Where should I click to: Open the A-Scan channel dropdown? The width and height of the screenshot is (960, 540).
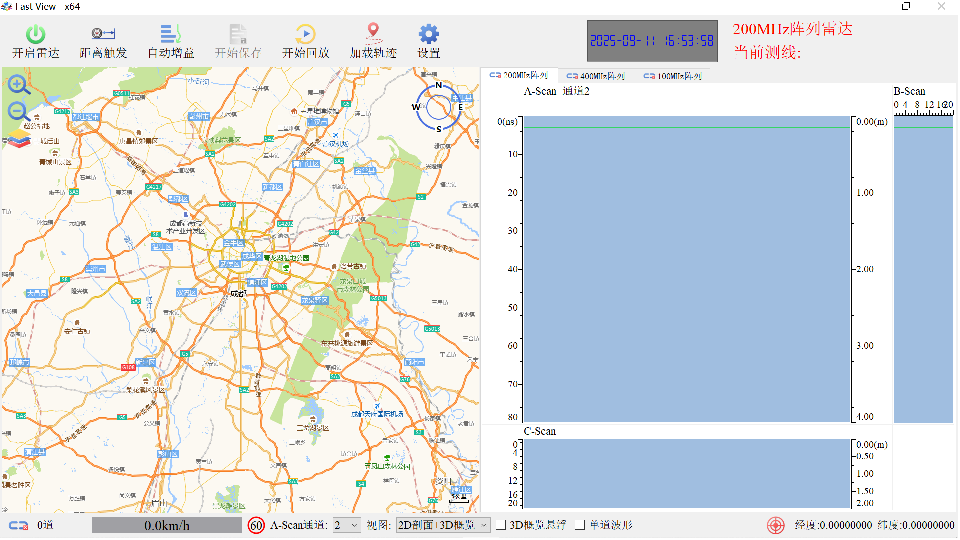347,525
